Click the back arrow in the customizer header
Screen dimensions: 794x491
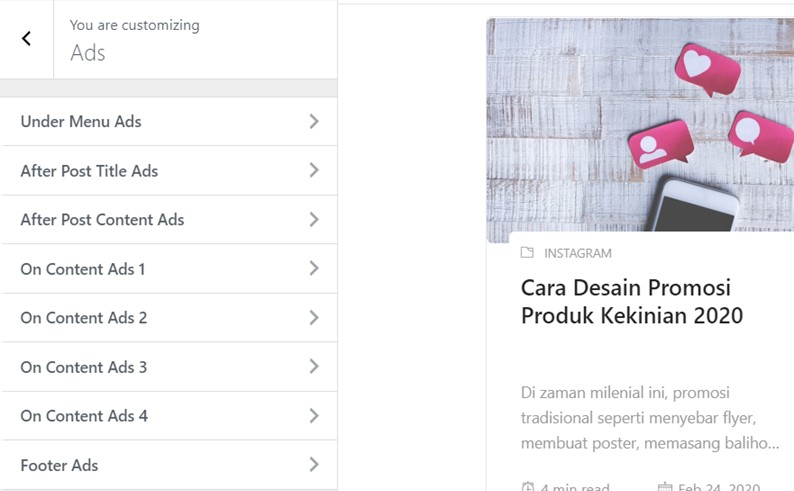(x=26, y=39)
